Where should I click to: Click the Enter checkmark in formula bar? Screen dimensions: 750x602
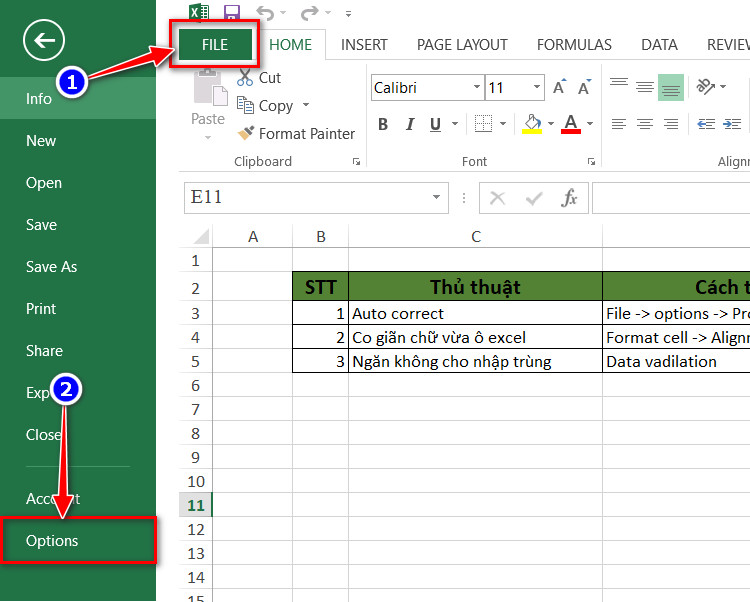point(534,197)
